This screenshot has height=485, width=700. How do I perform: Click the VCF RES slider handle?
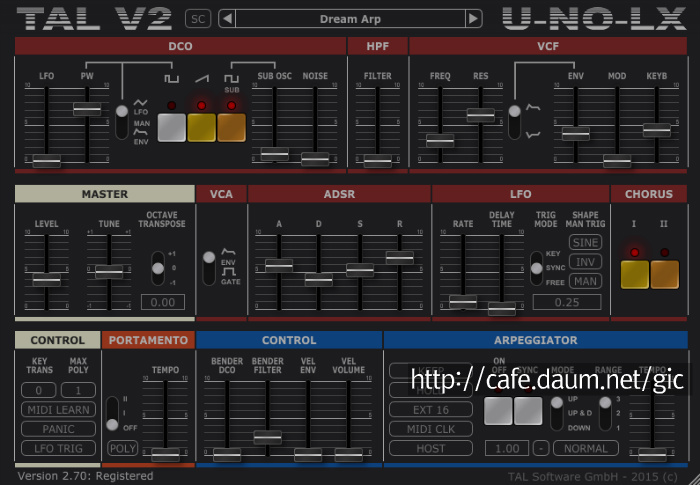481,115
